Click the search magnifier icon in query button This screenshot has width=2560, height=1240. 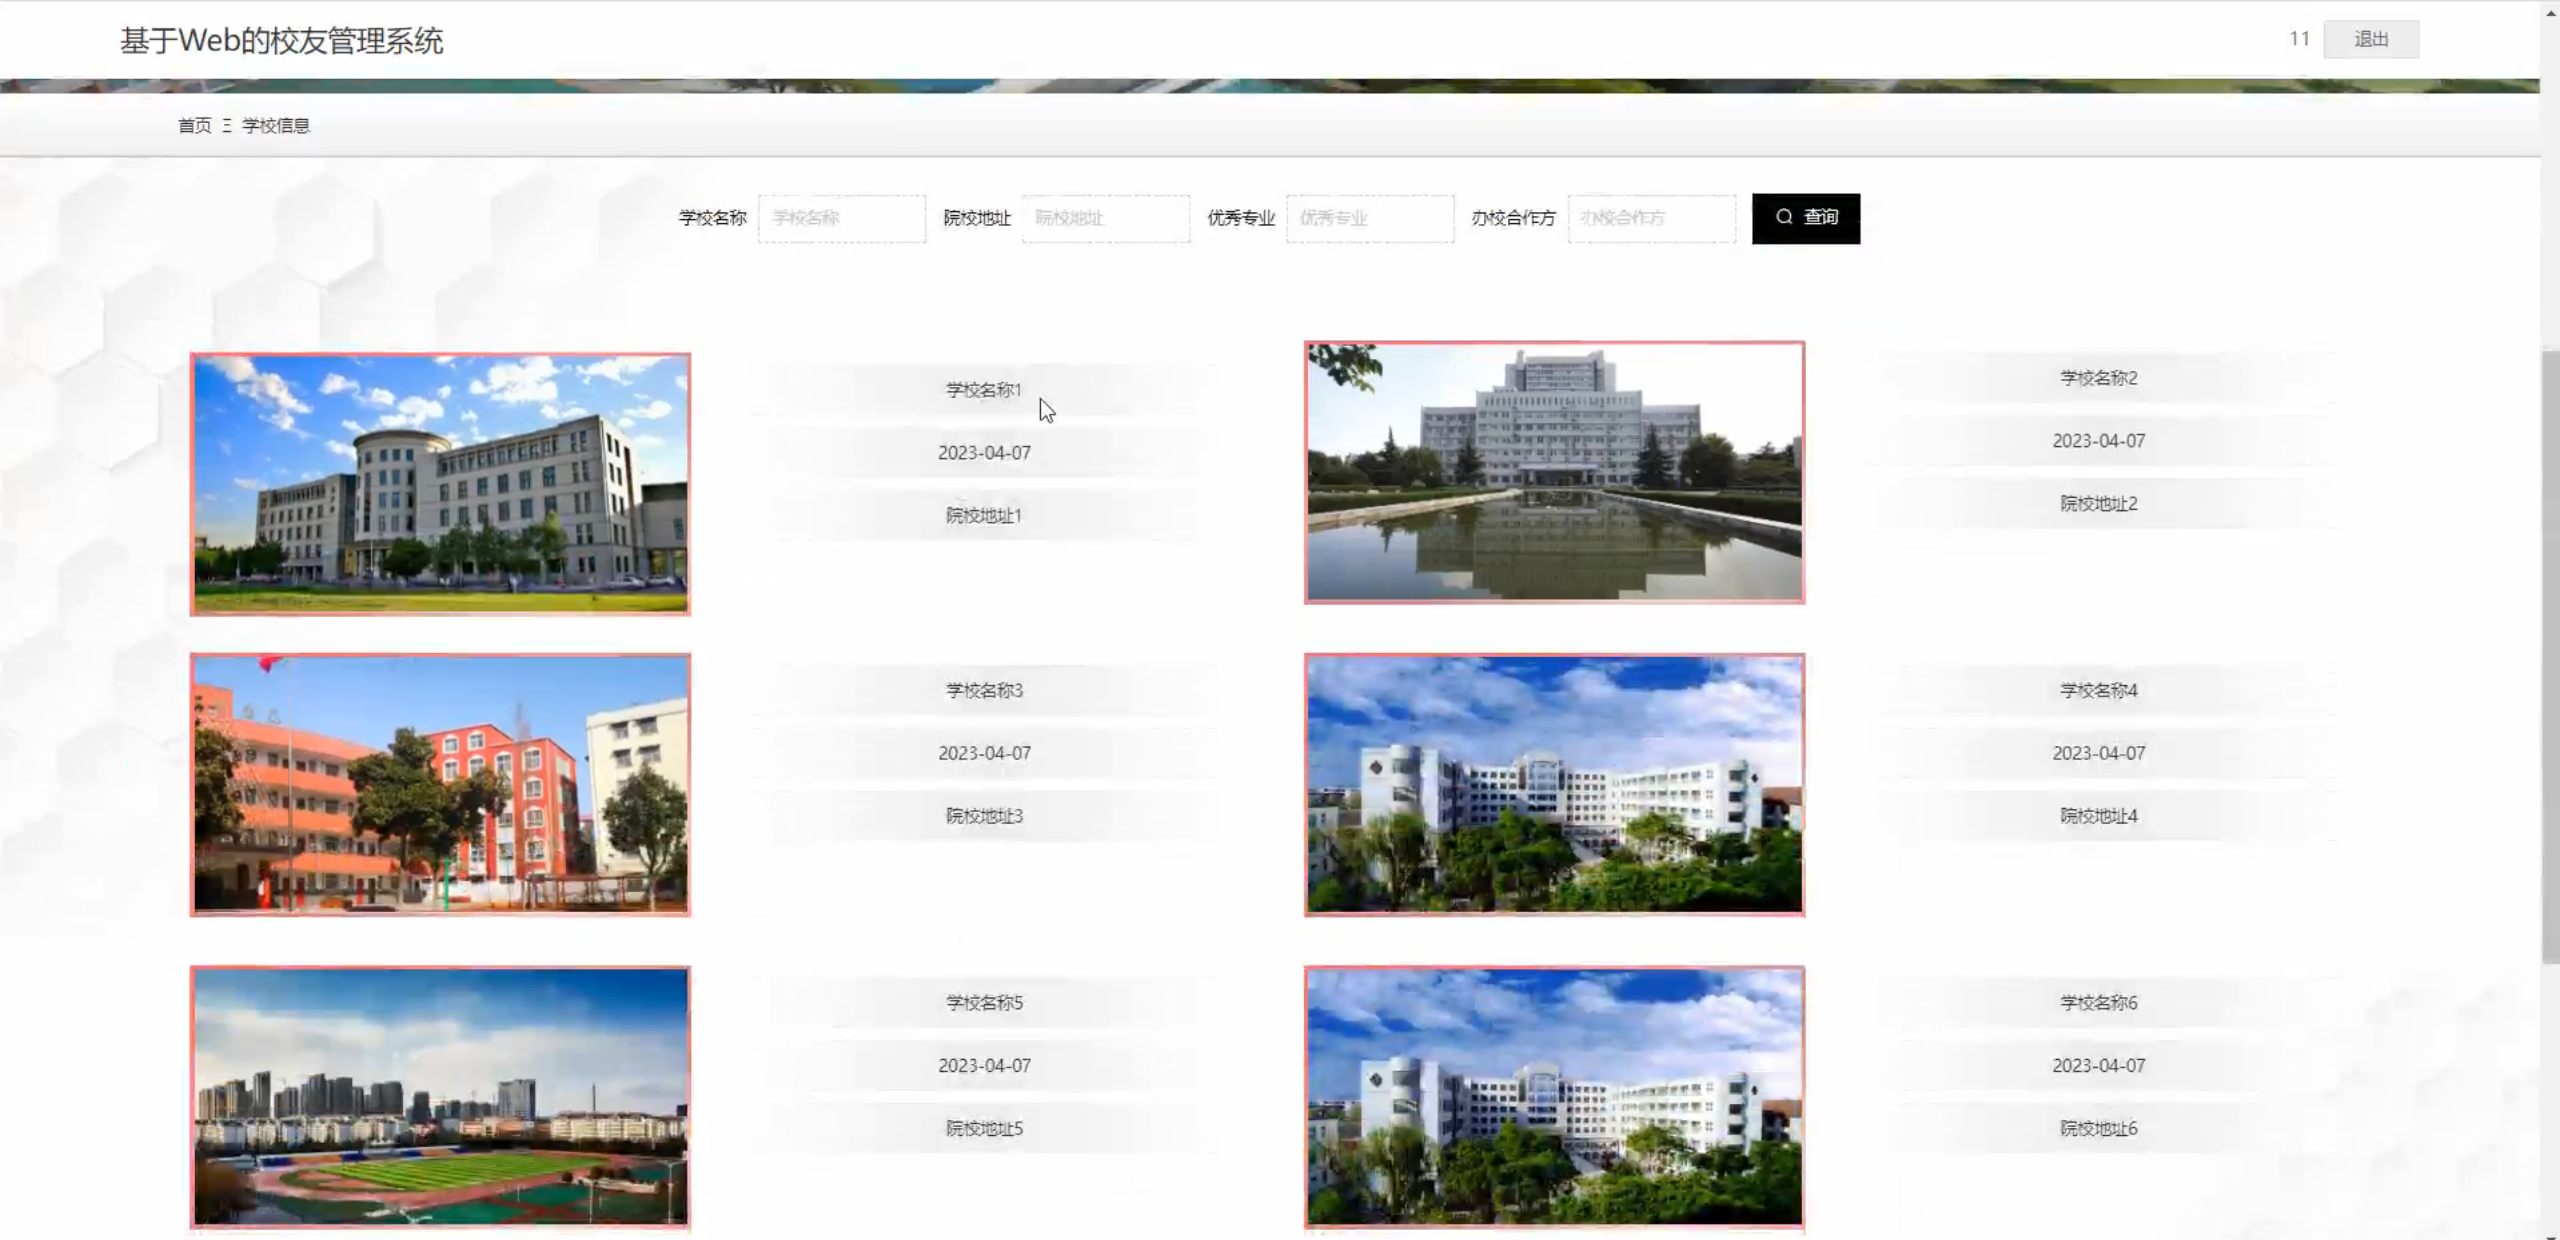point(1783,217)
